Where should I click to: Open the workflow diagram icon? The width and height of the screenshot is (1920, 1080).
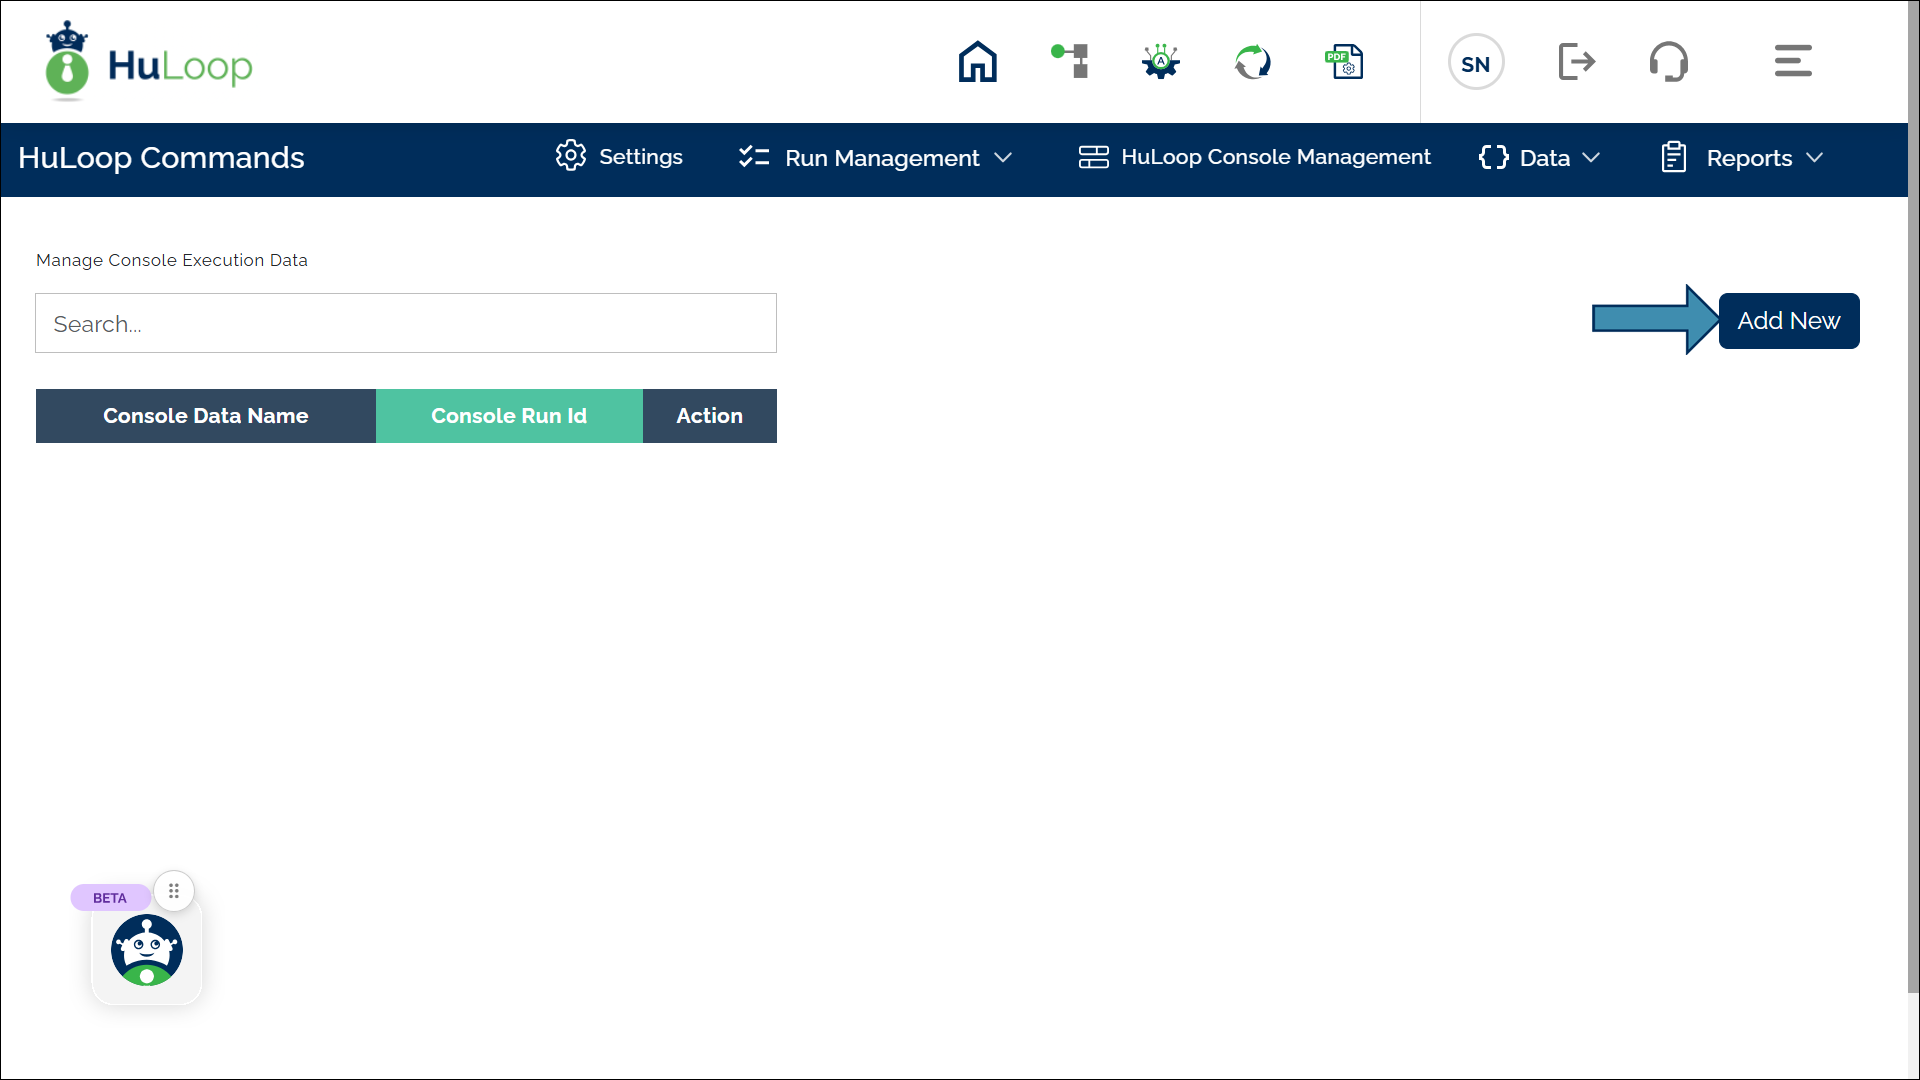[1070, 62]
